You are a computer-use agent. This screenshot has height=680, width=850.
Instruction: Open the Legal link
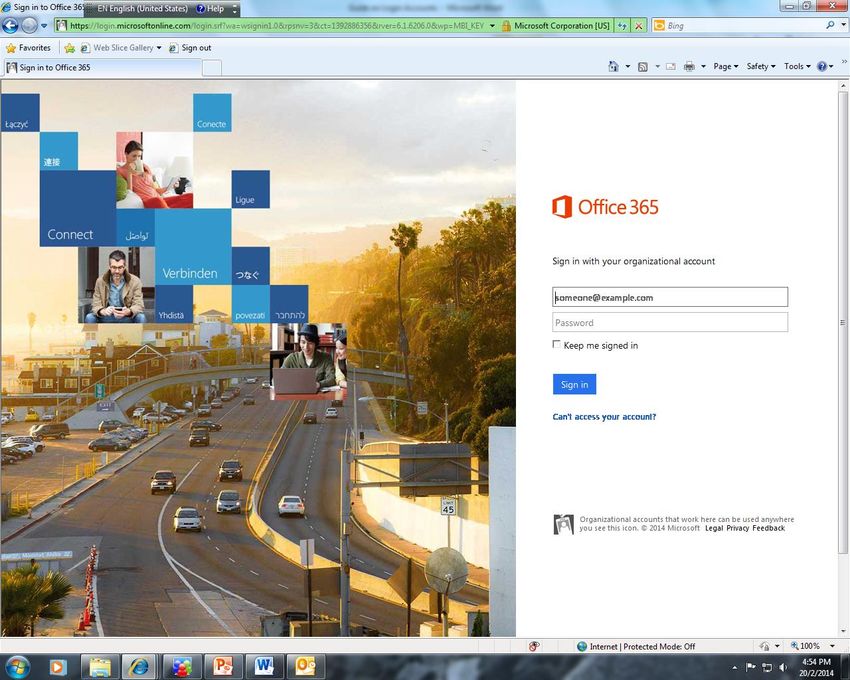click(714, 528)
